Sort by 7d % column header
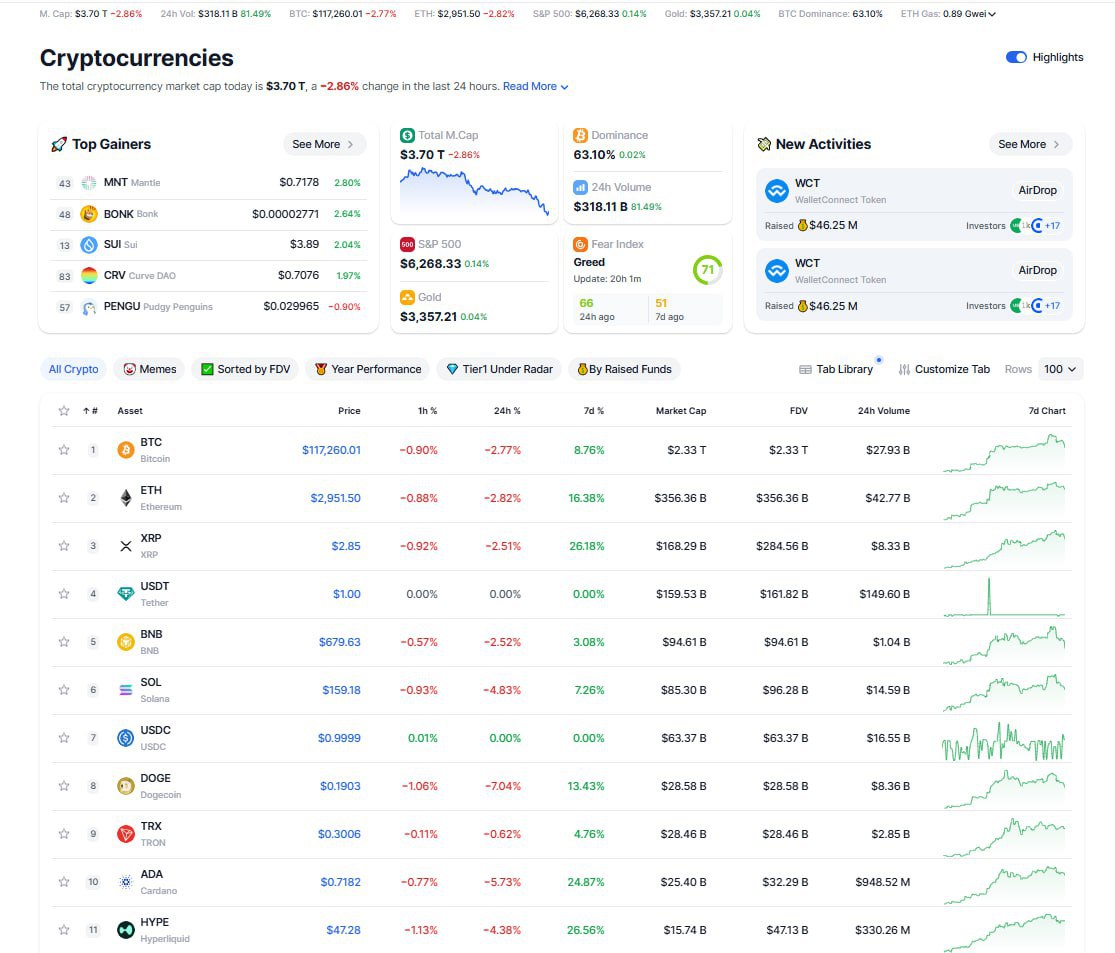Screen dimensions: 1115x953 point(593,411)
